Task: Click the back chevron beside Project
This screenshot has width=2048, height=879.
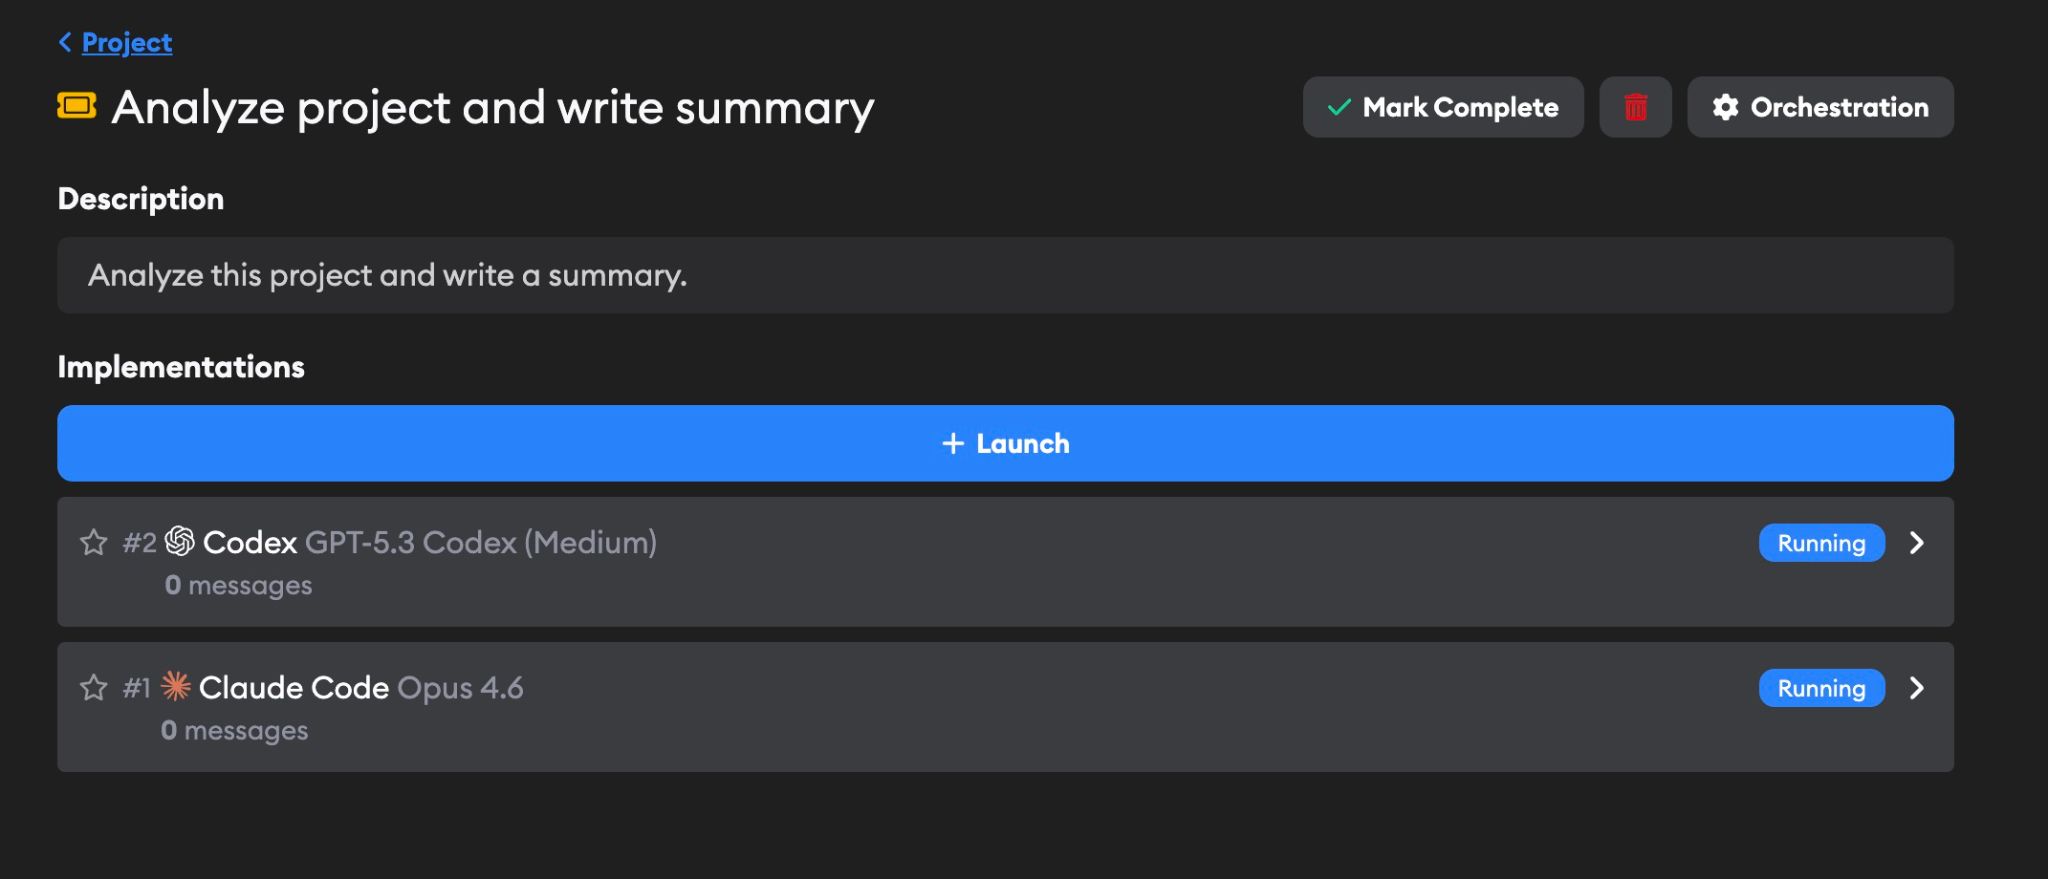Action: click(65, 42)
